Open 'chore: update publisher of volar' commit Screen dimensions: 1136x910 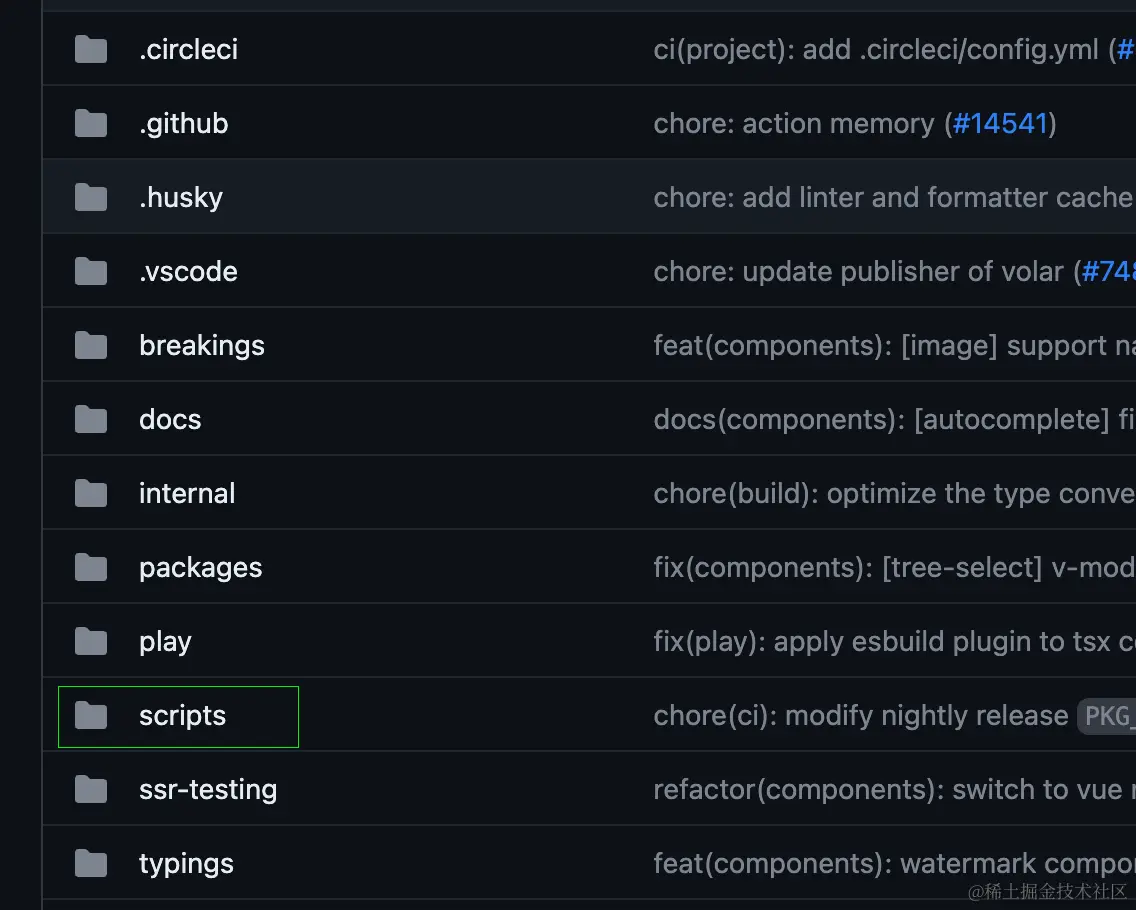[858, 271]
